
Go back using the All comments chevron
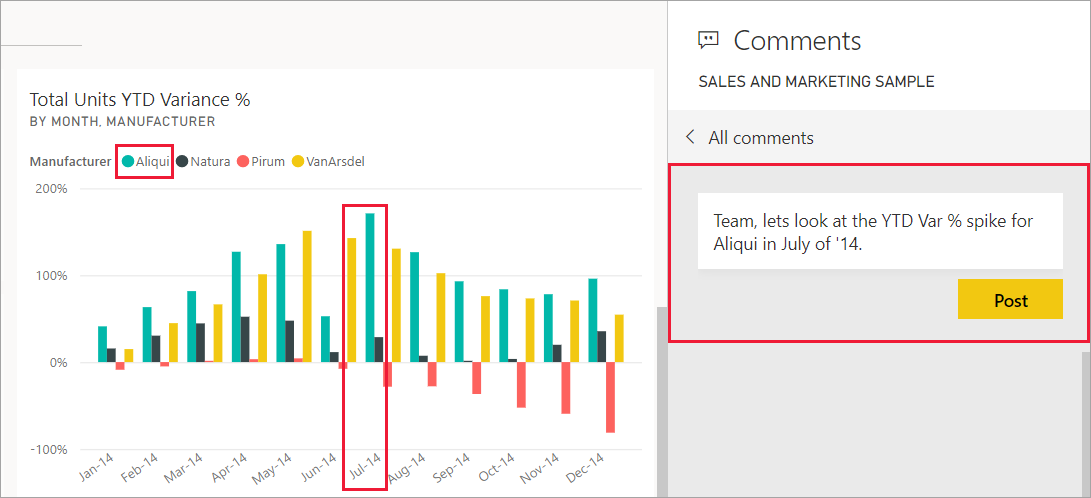click(x=690, y=137)
